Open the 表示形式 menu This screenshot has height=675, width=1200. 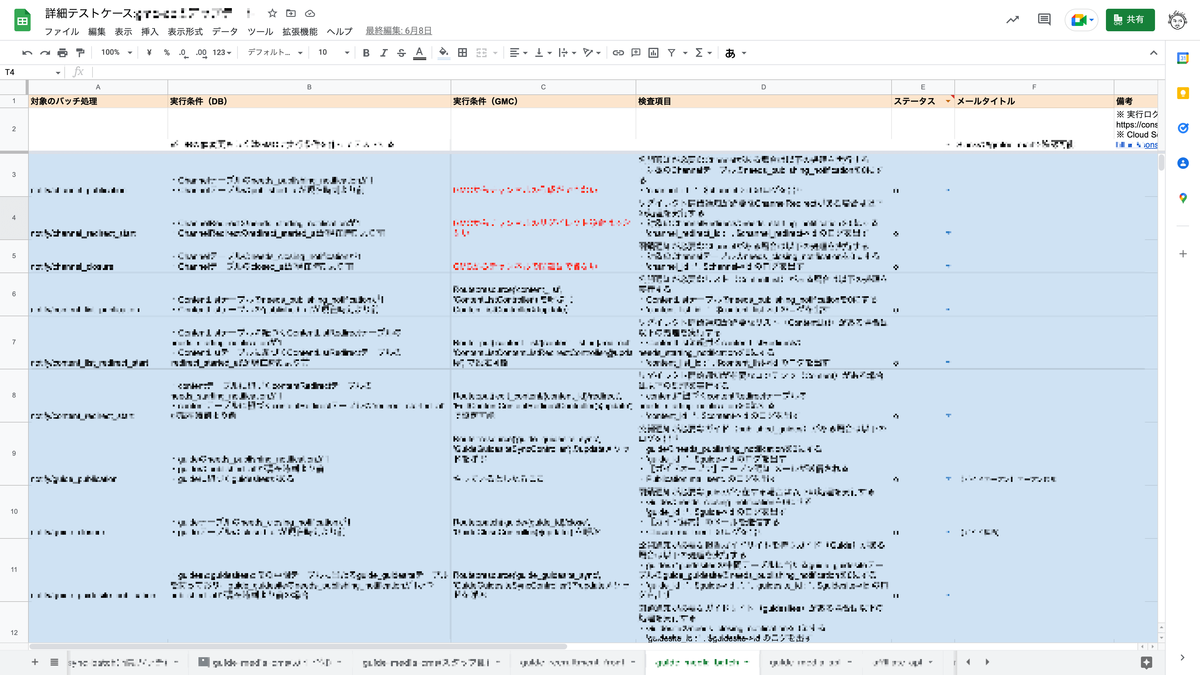point(186,32)
